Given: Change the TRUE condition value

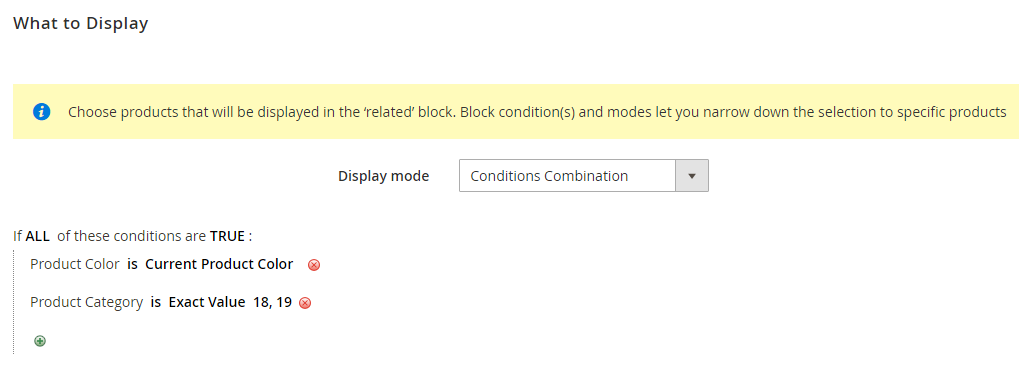Looking at the screenshot, I should (x=227, y=236).
